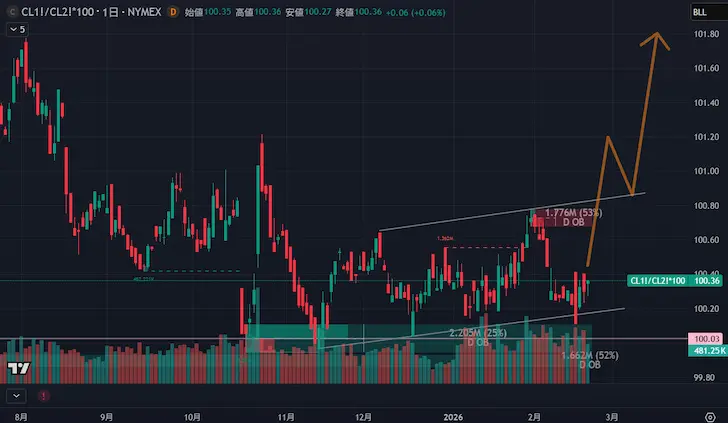
Task: Click the green symbol status dot
Action: [x=11, y=13]
